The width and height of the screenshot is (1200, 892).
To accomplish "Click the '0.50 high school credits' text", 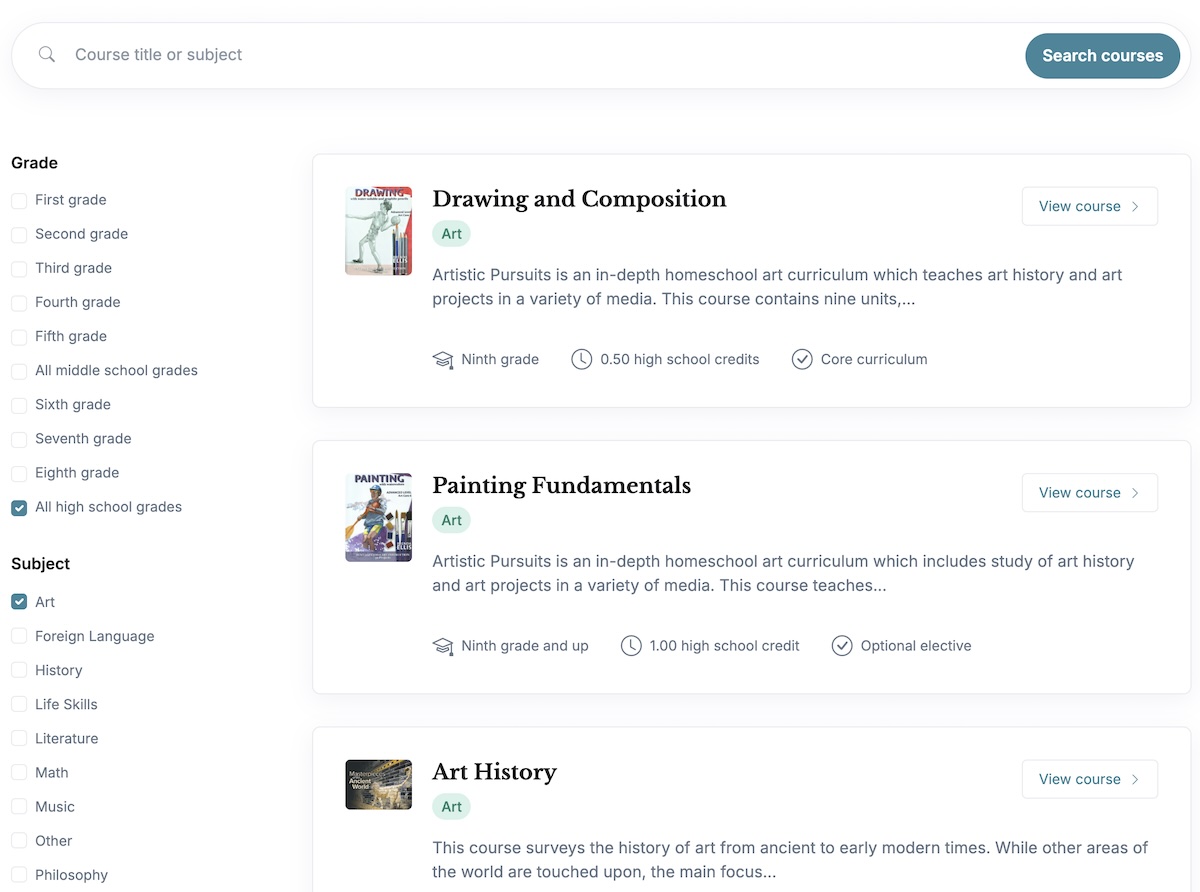I will click(x=680, y=359).
